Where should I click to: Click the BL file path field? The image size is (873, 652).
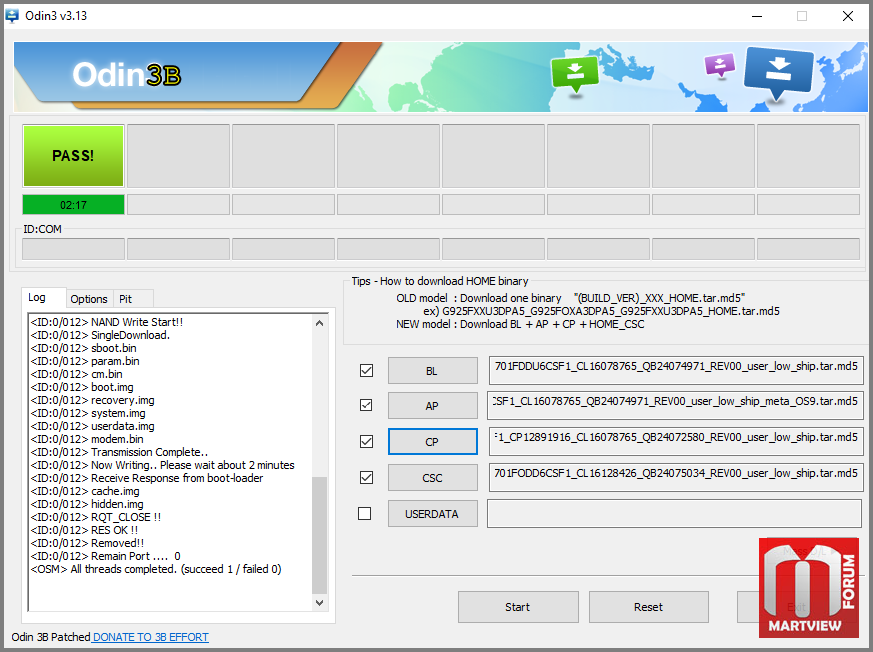pos(676,370)
